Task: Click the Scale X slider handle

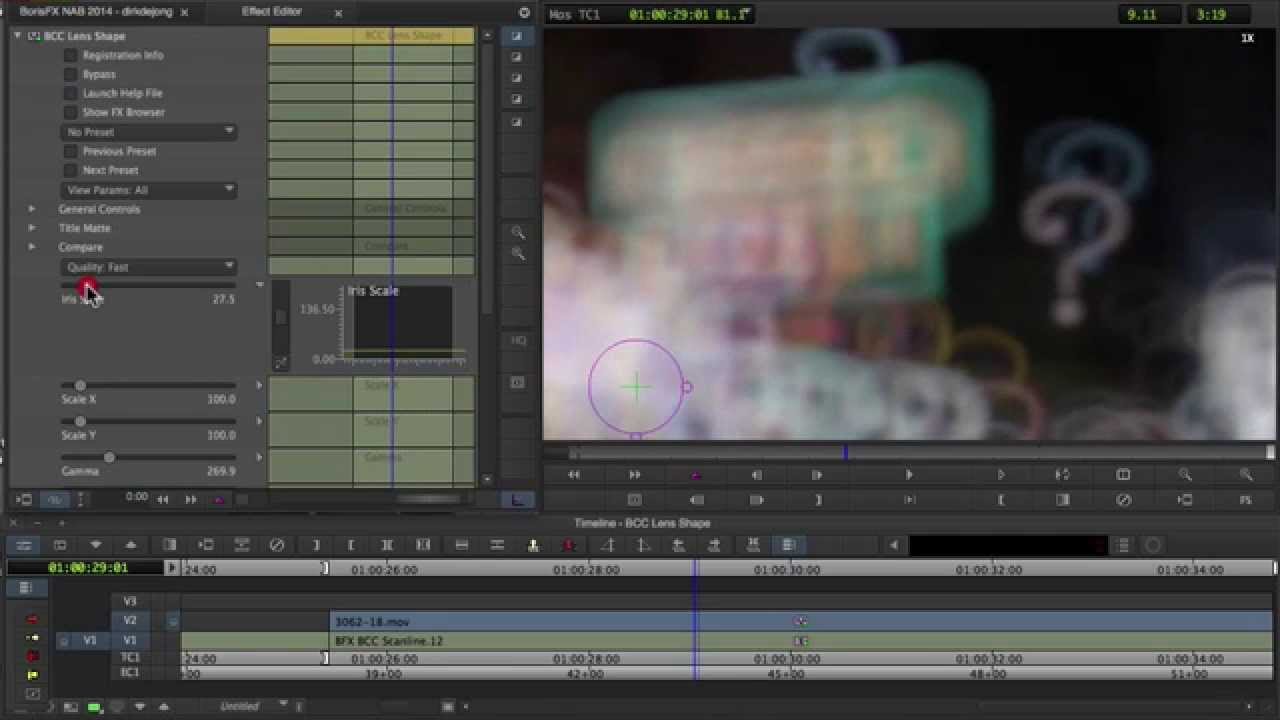Action: [x=80, y=385]
